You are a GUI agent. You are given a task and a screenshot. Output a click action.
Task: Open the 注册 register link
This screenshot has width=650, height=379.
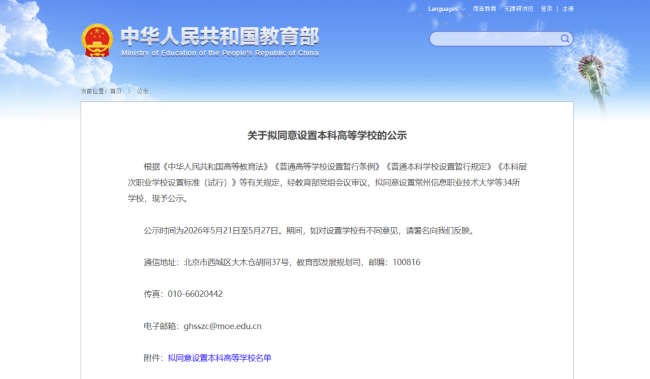pyautogui.click(x=568, y=9)
